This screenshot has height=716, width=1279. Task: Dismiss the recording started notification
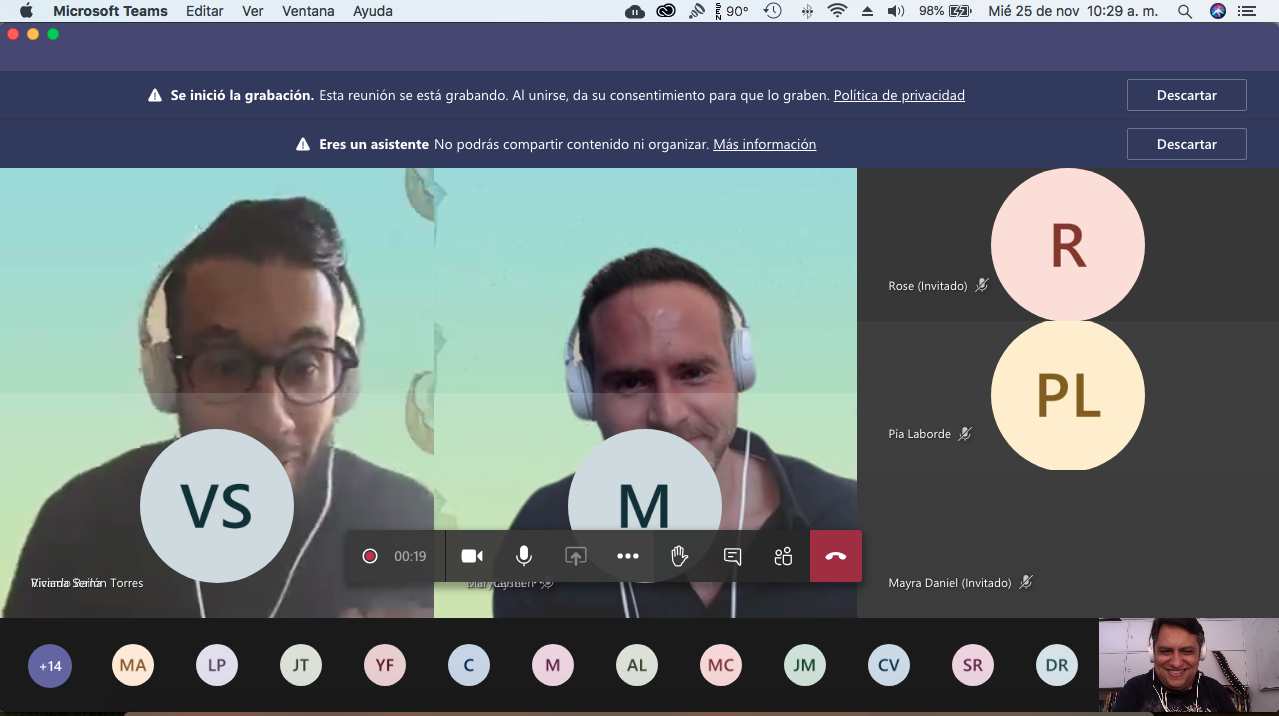1186,95
